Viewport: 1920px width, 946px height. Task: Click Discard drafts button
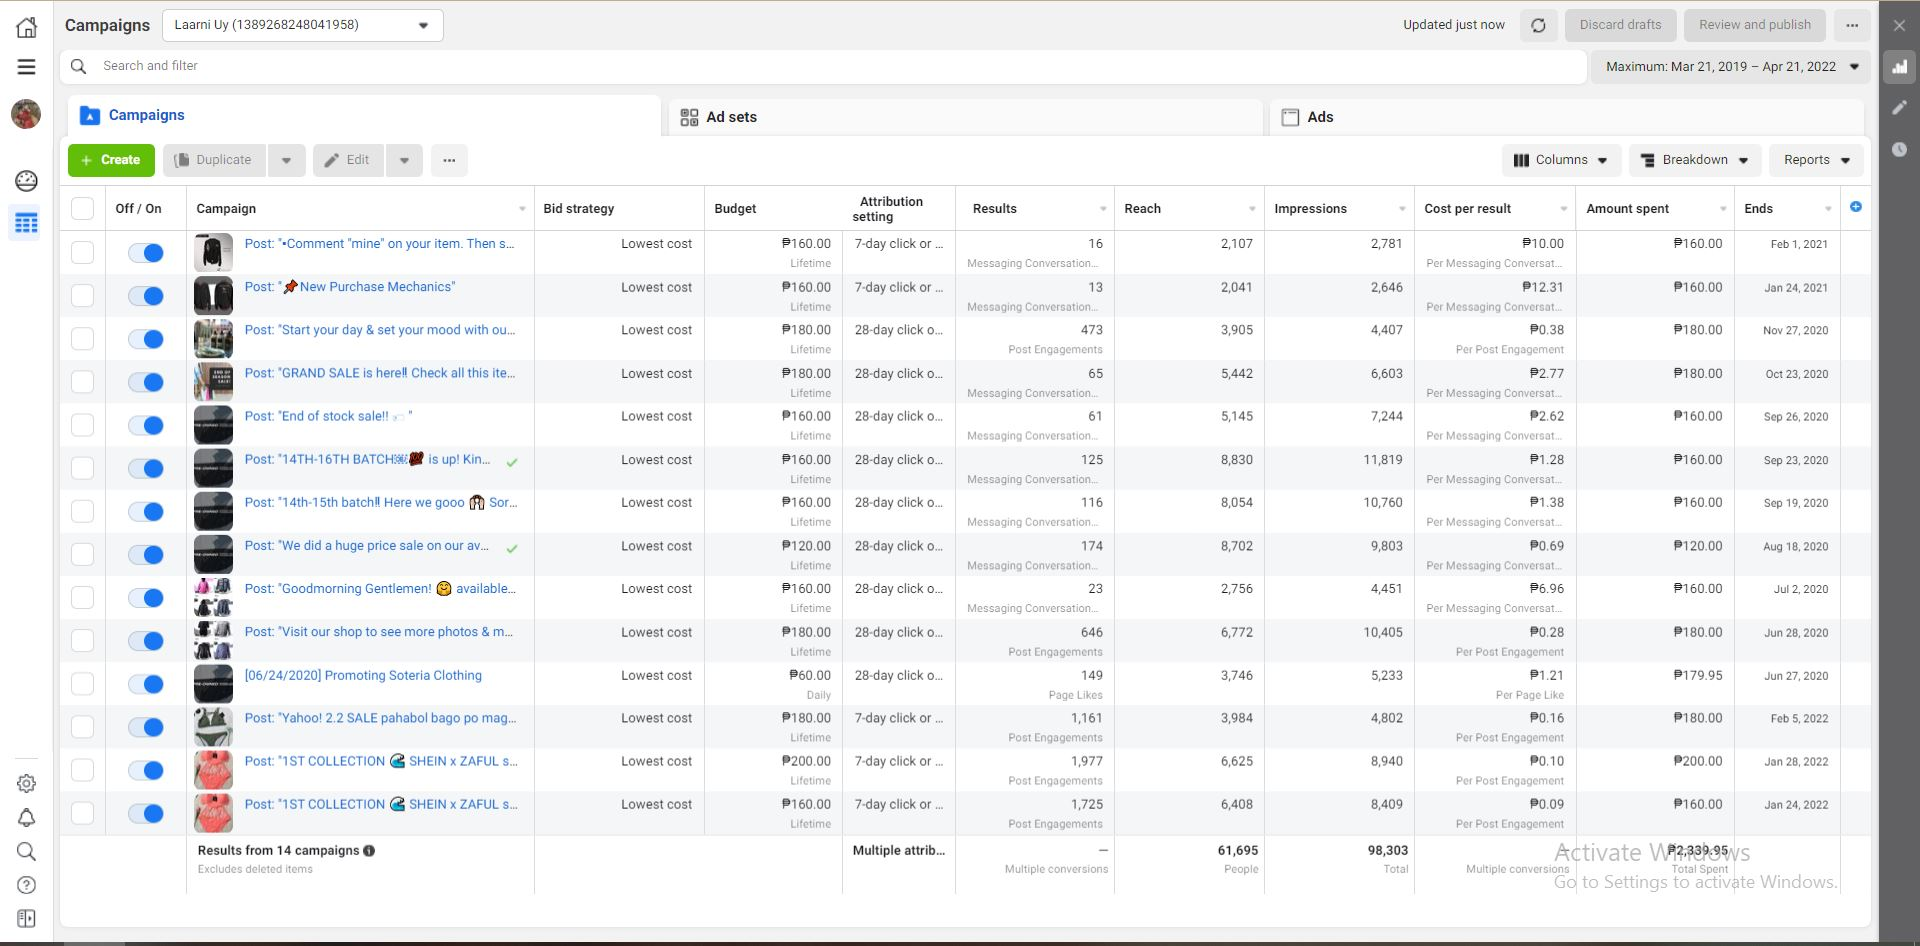1620,25
